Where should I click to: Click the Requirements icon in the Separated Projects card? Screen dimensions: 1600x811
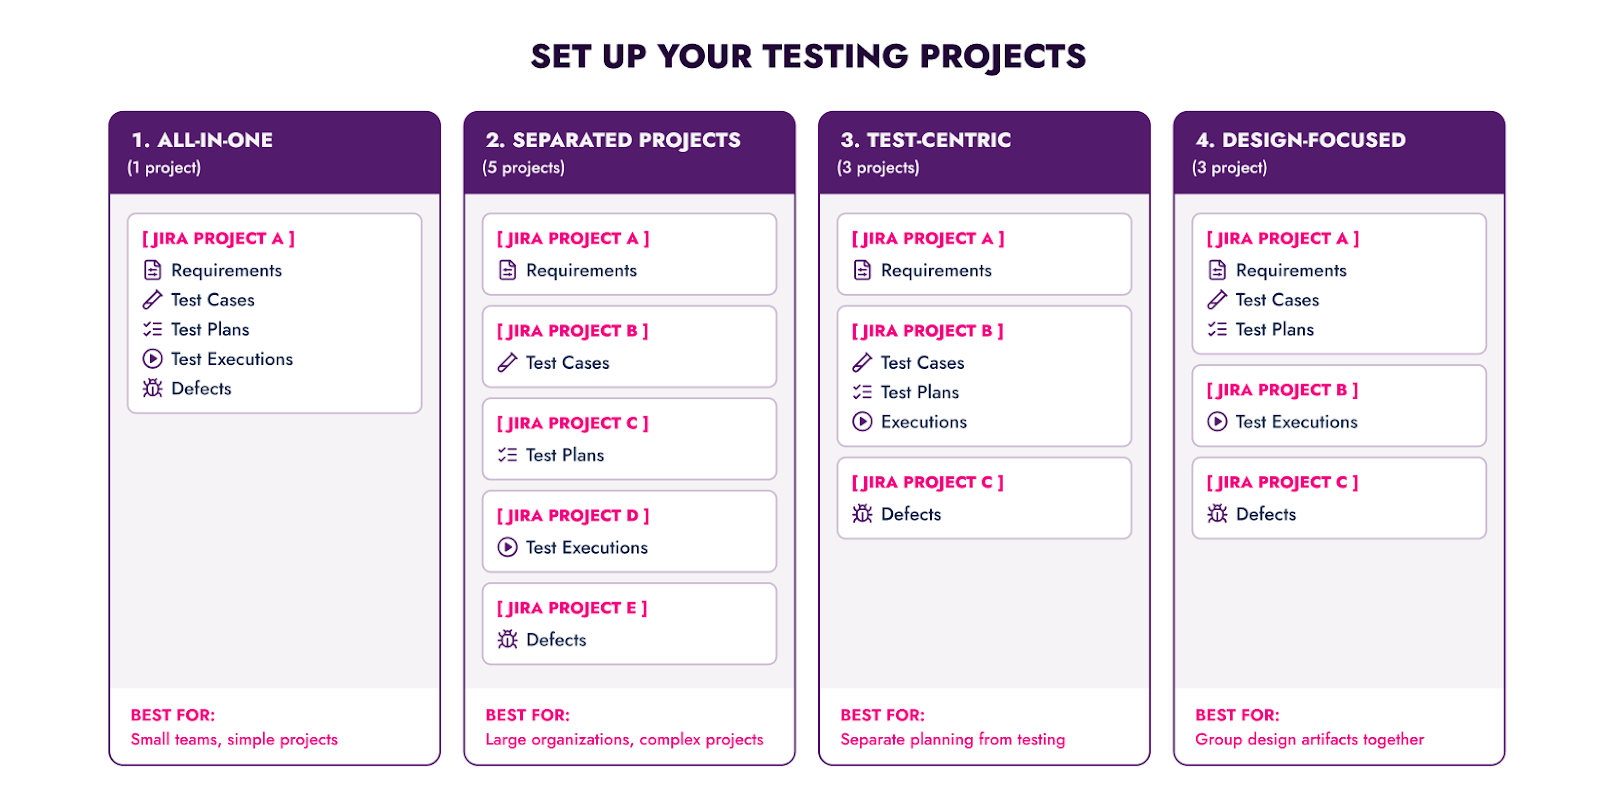[508, 270]
